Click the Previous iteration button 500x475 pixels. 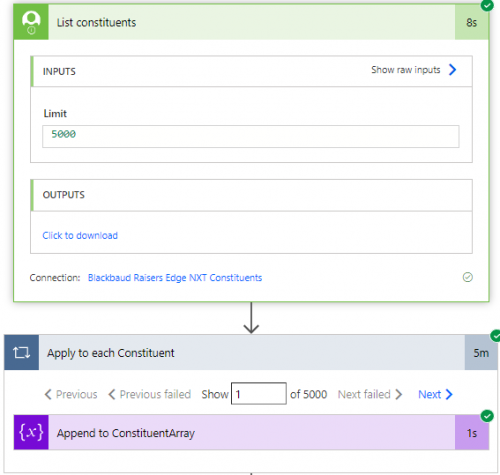(71, 394)
